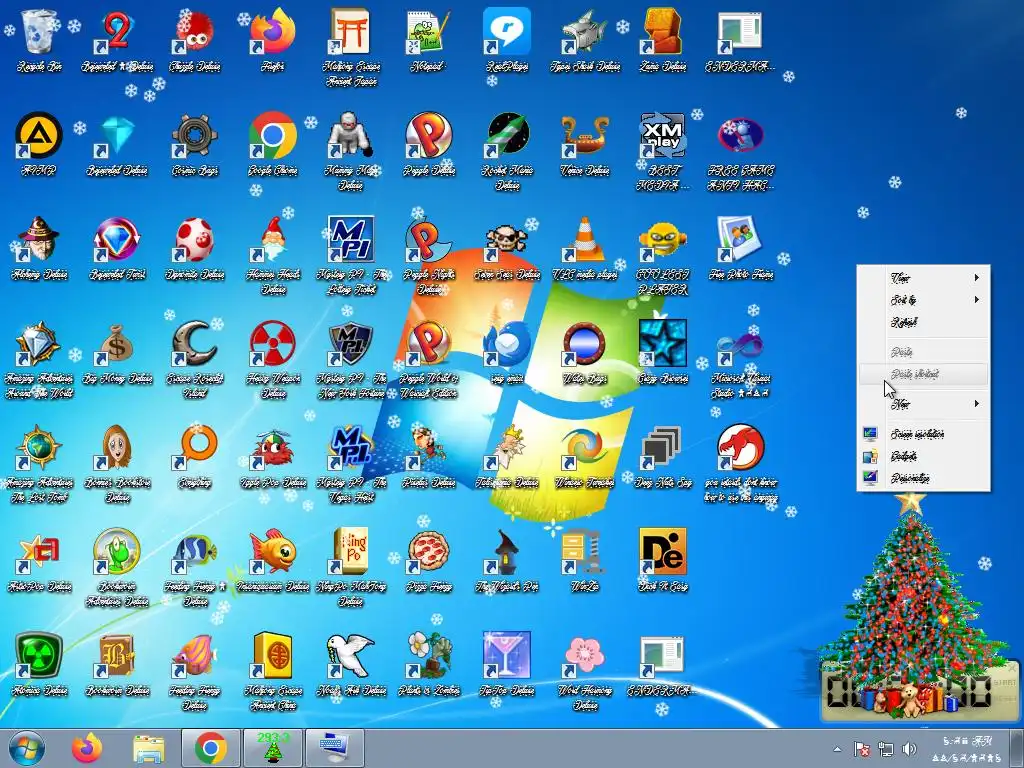
Task: Choose Gadgets from the context menu
Action: click(x=923, y=456)
